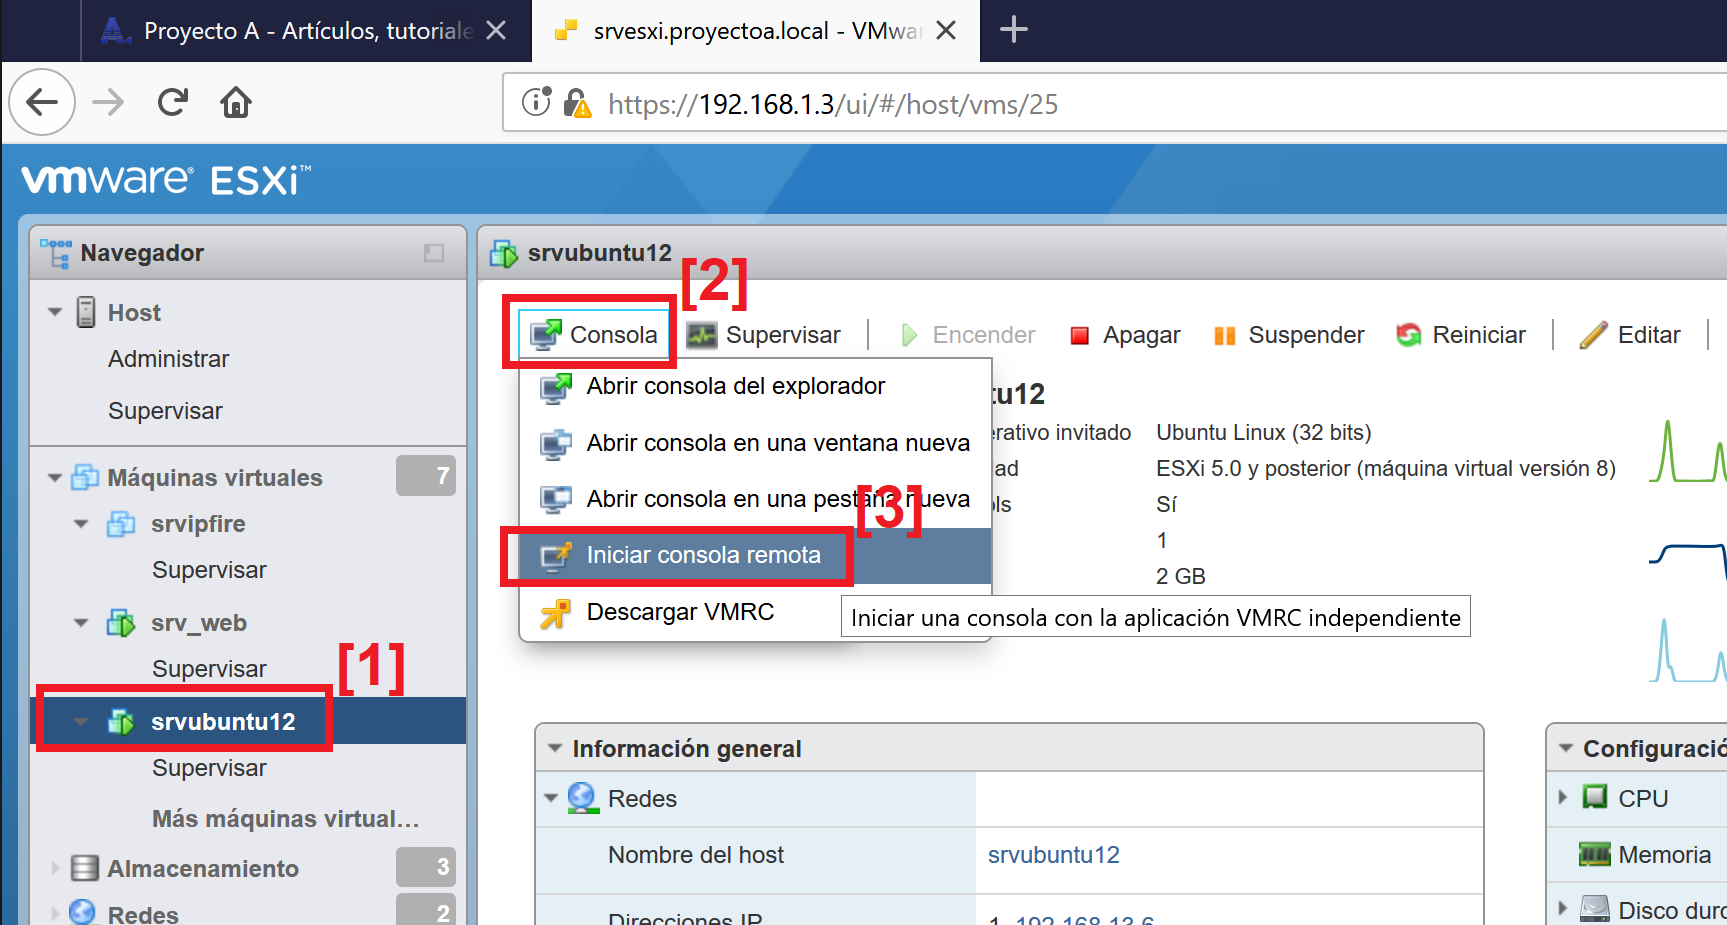Select the srvipfire virtual machine
The height and width of the screenshot is (925, 1727).
198,524
